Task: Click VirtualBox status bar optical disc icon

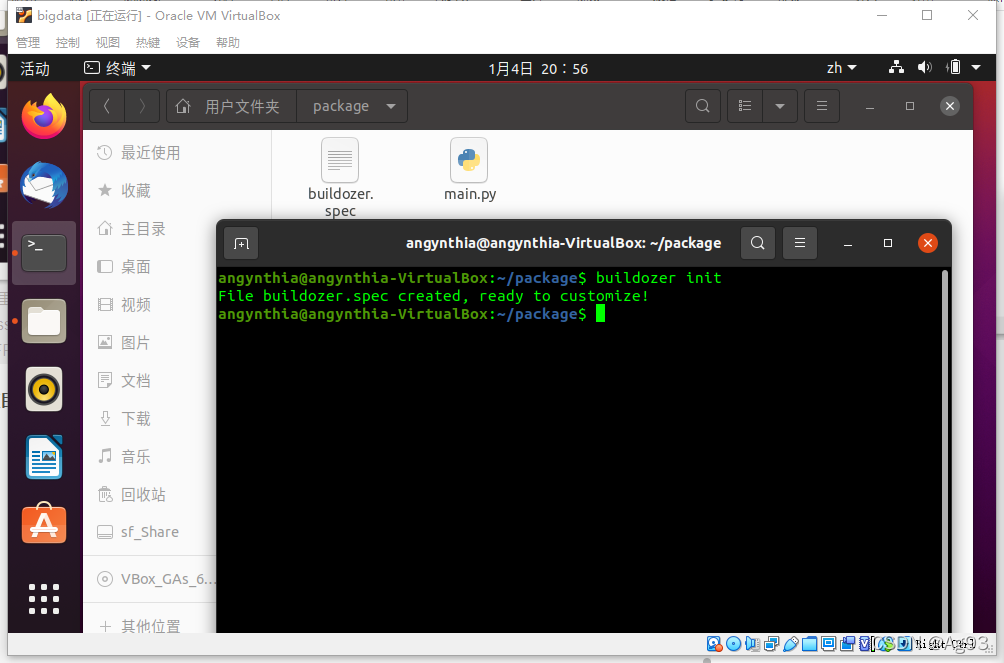Action: click(734, 644)
